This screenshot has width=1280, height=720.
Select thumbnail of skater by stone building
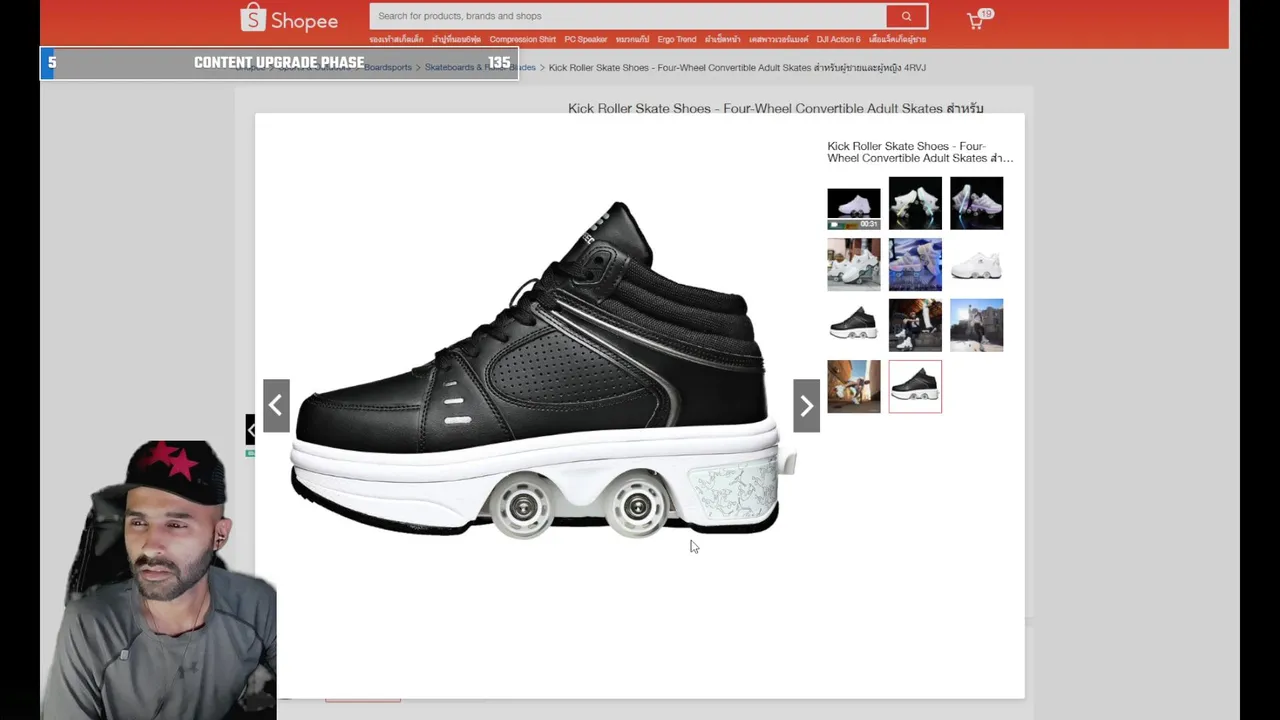976,325
